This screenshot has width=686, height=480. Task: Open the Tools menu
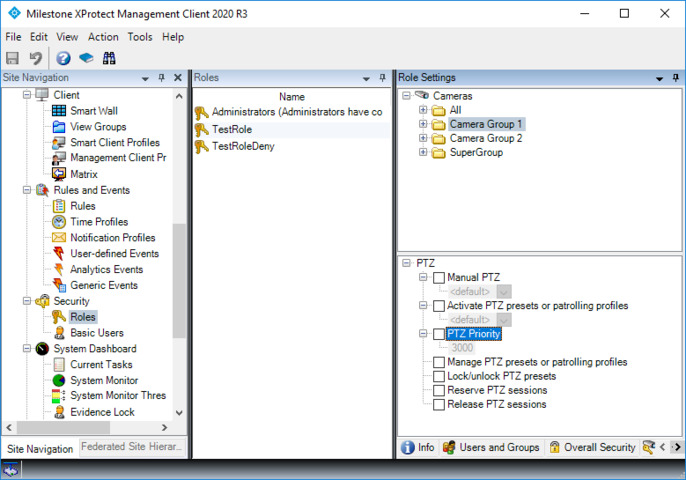coord(140,37)
